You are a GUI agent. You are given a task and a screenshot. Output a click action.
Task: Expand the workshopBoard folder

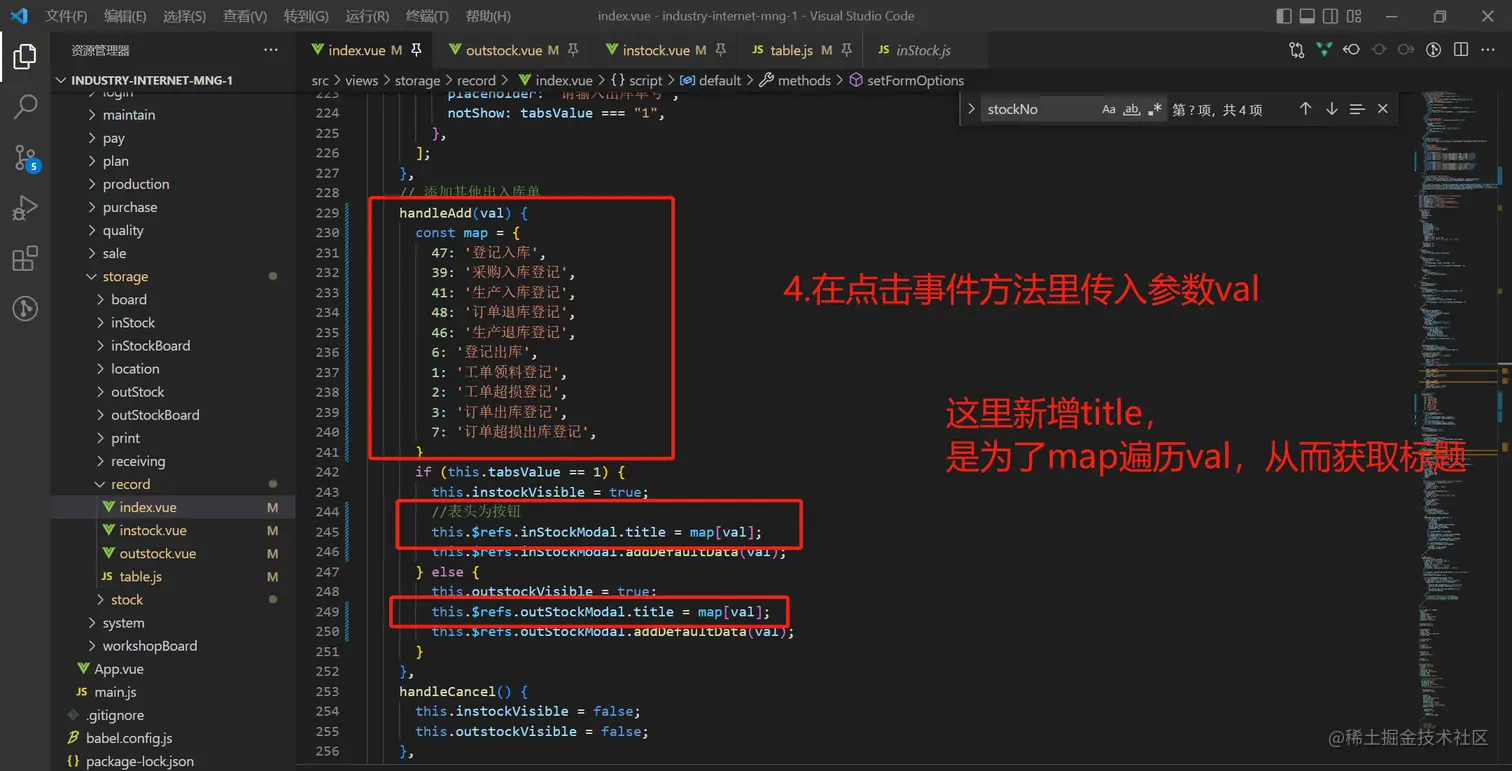tap(150, 646)
